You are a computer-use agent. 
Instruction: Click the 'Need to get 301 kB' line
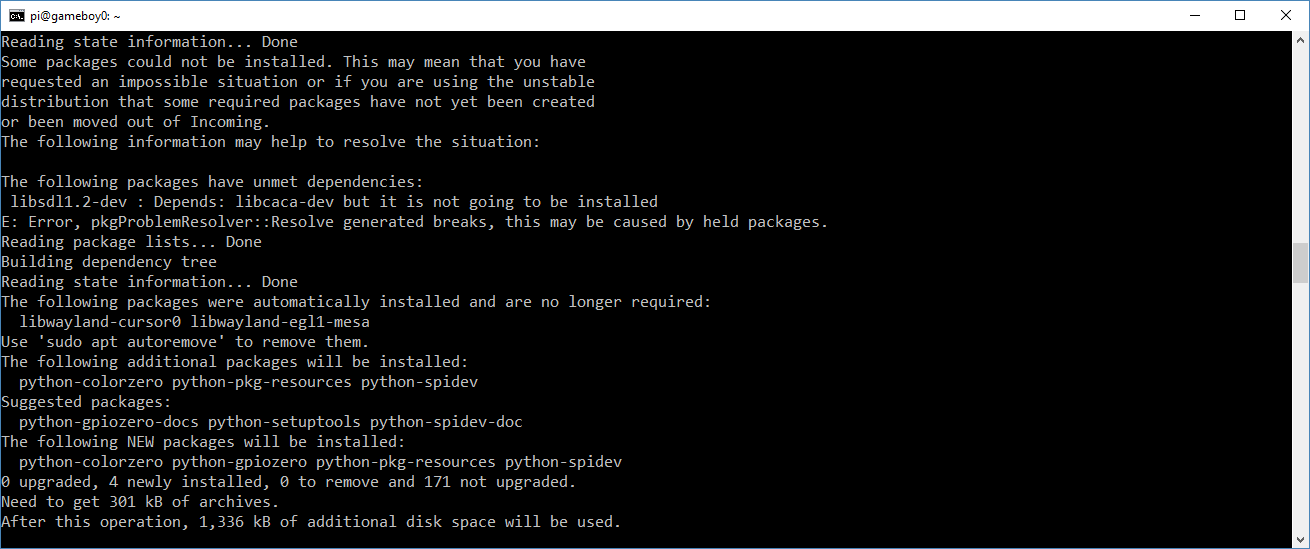tap(140, 502)
